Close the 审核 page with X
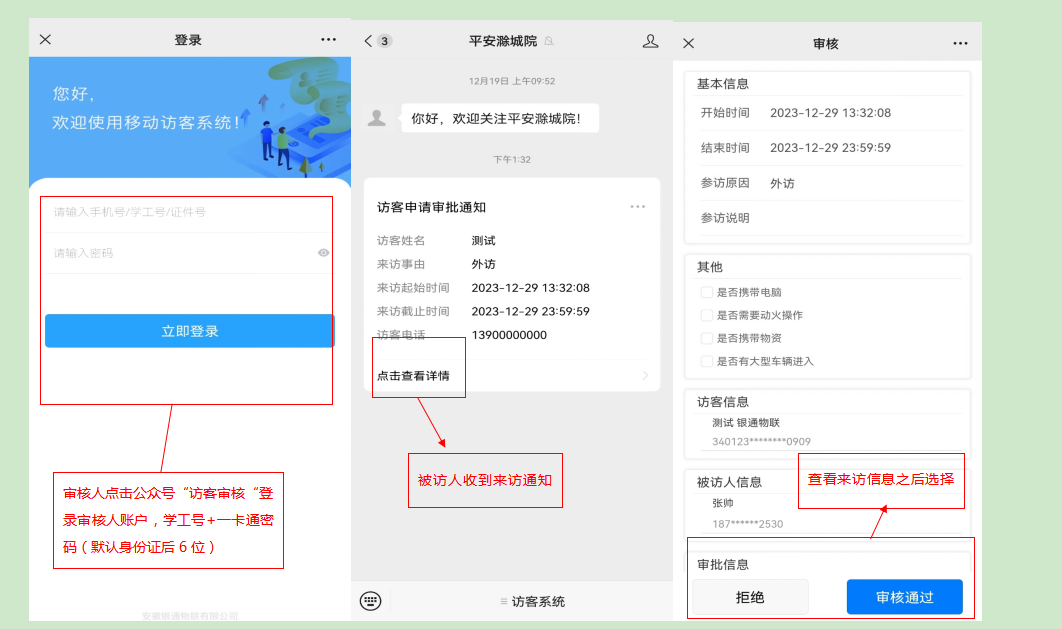The height and width of the screenshot is (629, 1062). [x=688, y=43]
